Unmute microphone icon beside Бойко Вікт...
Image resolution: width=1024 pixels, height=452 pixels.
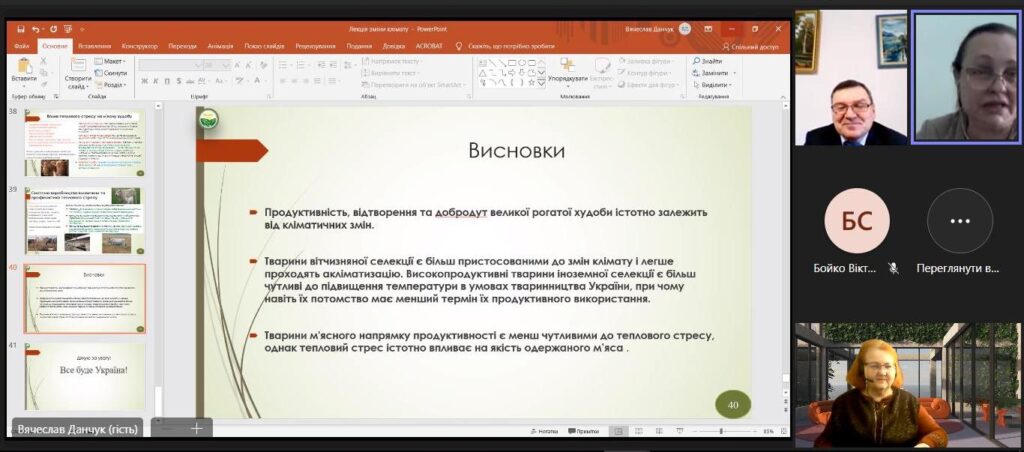(893, 268)
